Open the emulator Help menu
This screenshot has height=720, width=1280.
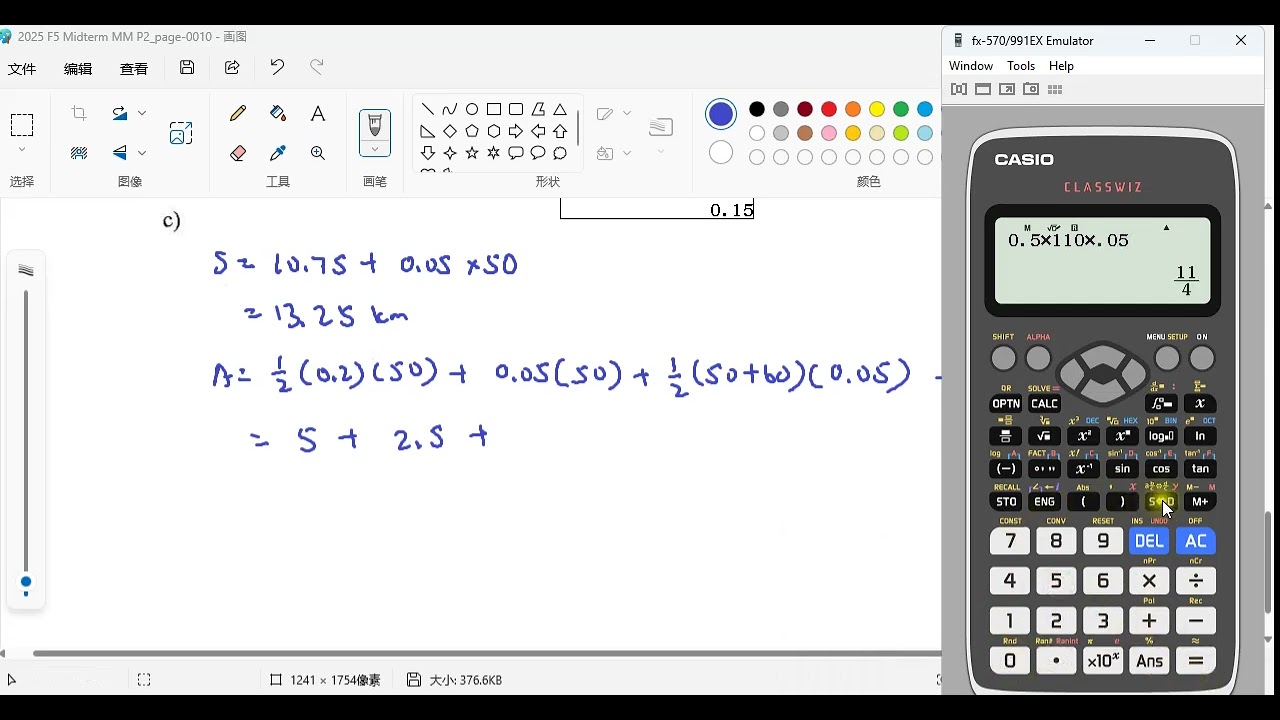coord(1061,66)
